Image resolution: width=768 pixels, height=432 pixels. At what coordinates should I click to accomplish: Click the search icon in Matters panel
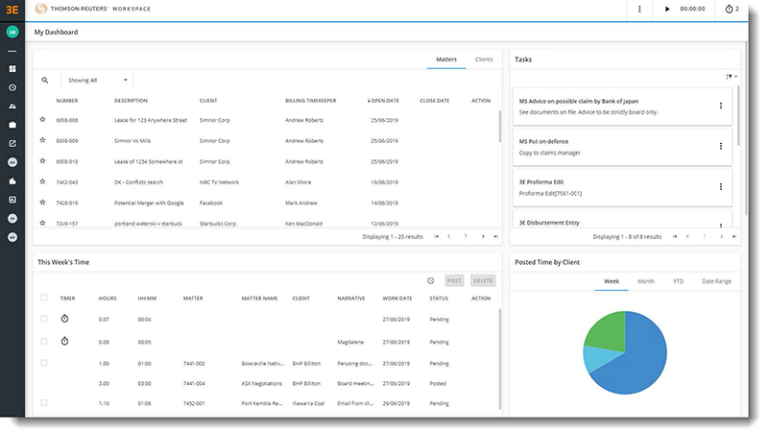(x=45, y=80)
